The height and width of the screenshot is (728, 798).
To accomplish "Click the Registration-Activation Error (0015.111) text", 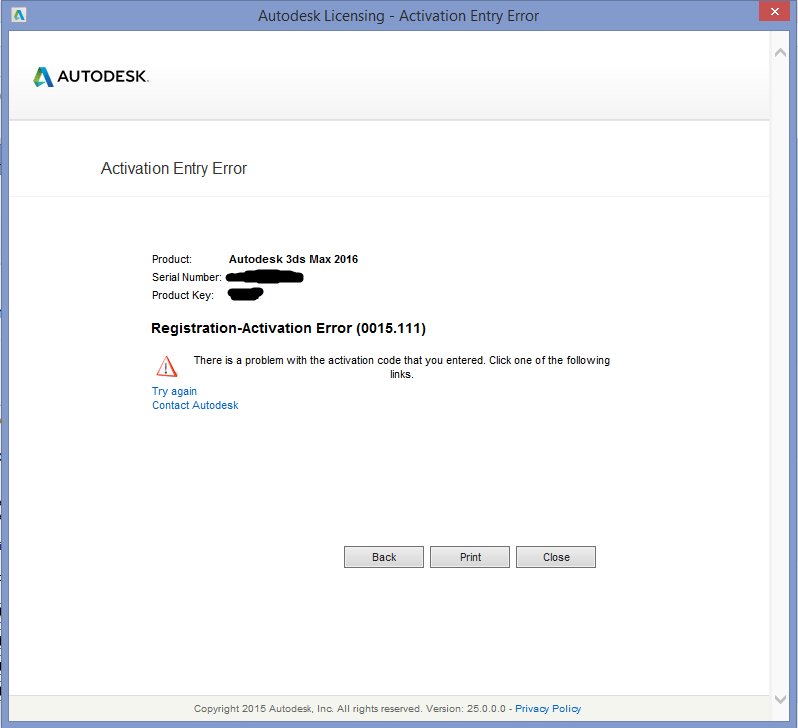I will pyautogui.click(x=288, y=328).
